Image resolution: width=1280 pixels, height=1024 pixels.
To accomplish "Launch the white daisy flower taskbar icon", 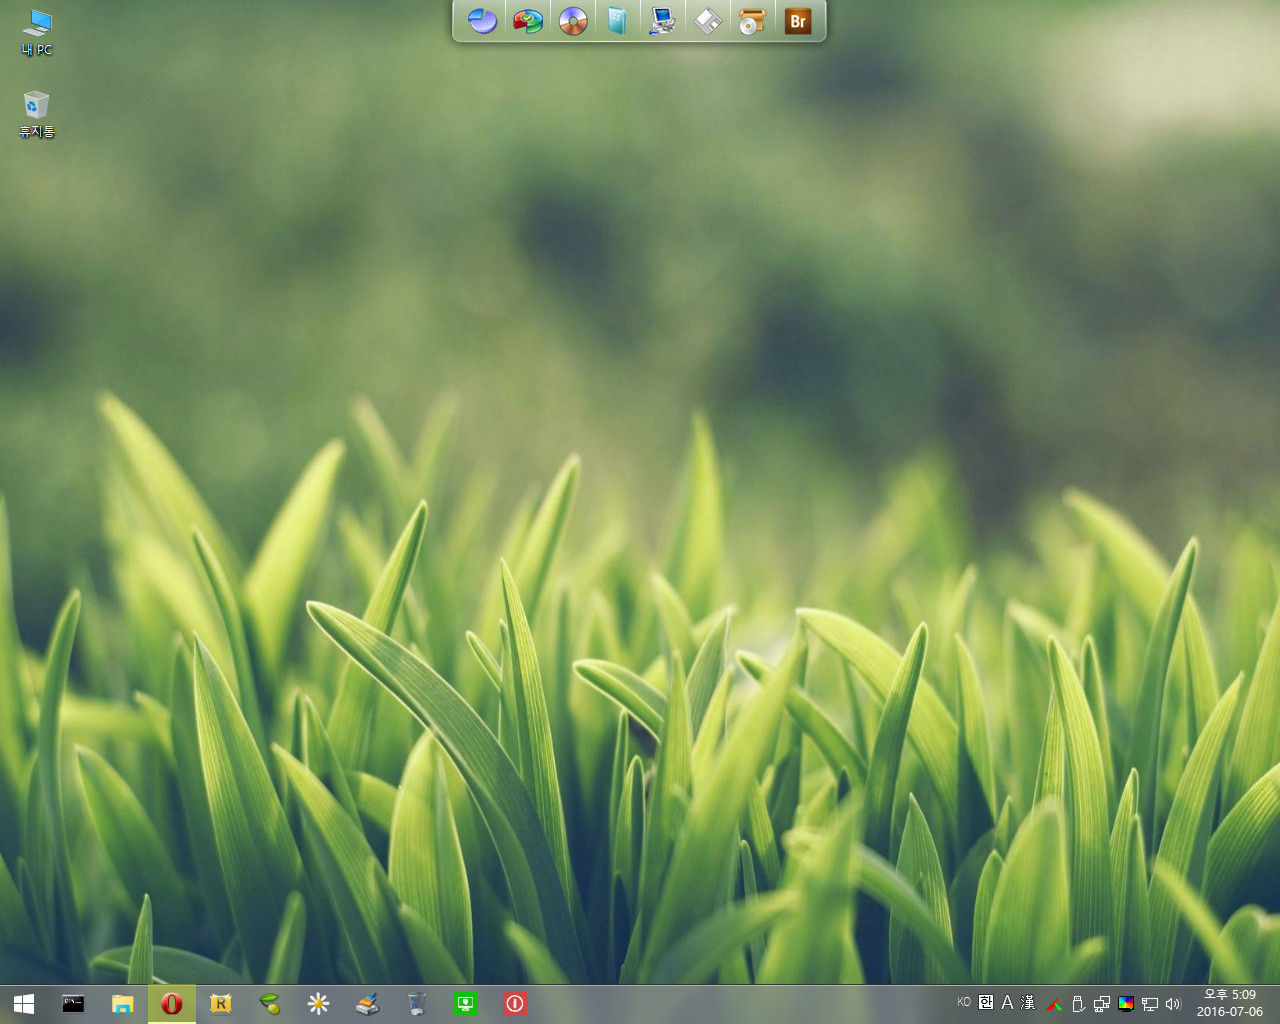I will (x=319, y=1004).
